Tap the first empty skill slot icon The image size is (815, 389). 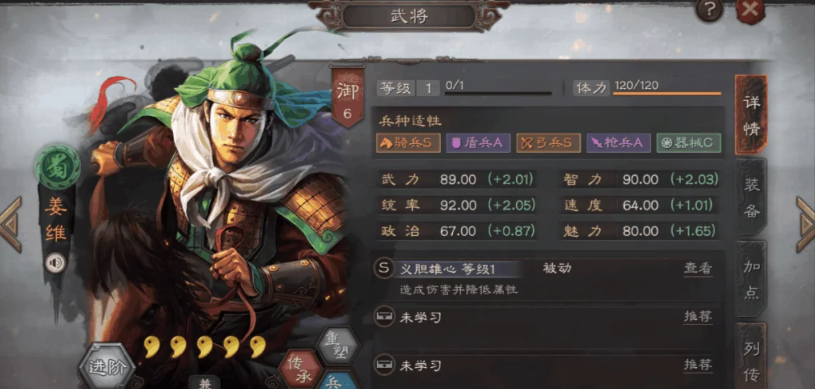pyautogui.click(x=384, y=317)
